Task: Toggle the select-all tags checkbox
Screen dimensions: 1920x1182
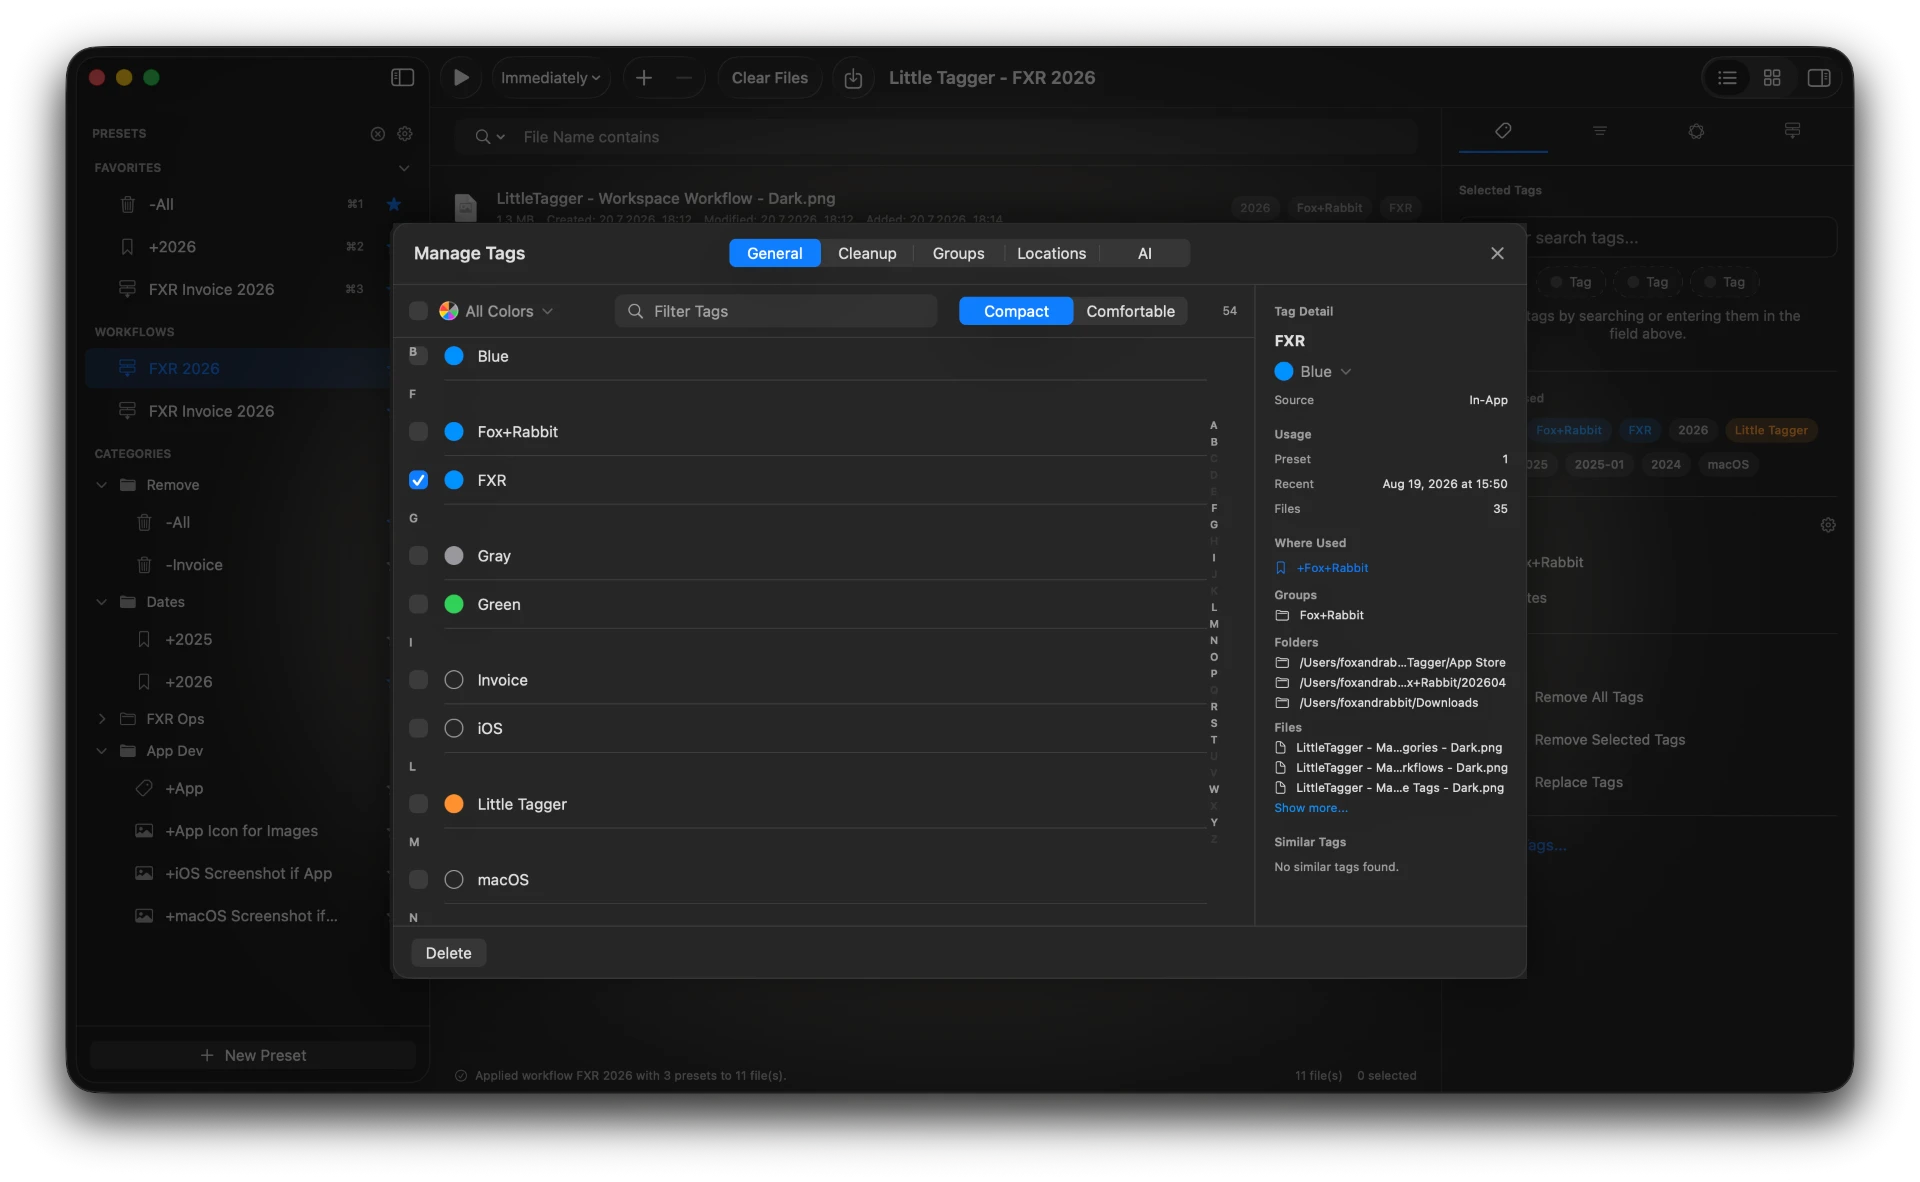Action: tap(418, 311)
